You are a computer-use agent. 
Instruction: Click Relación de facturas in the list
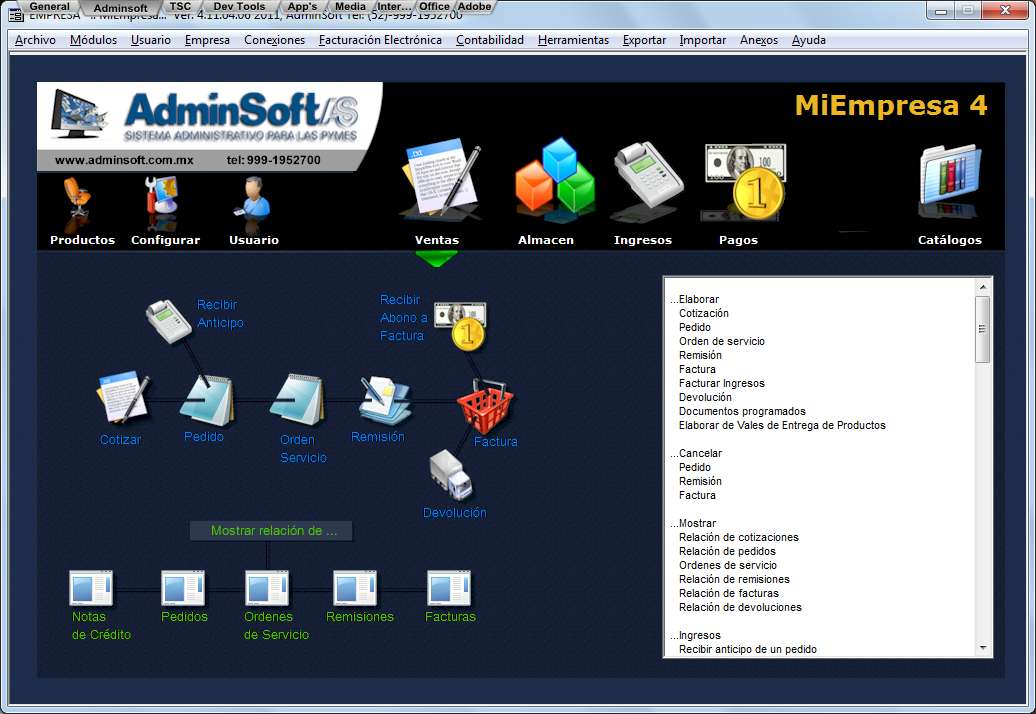point(729,593)
